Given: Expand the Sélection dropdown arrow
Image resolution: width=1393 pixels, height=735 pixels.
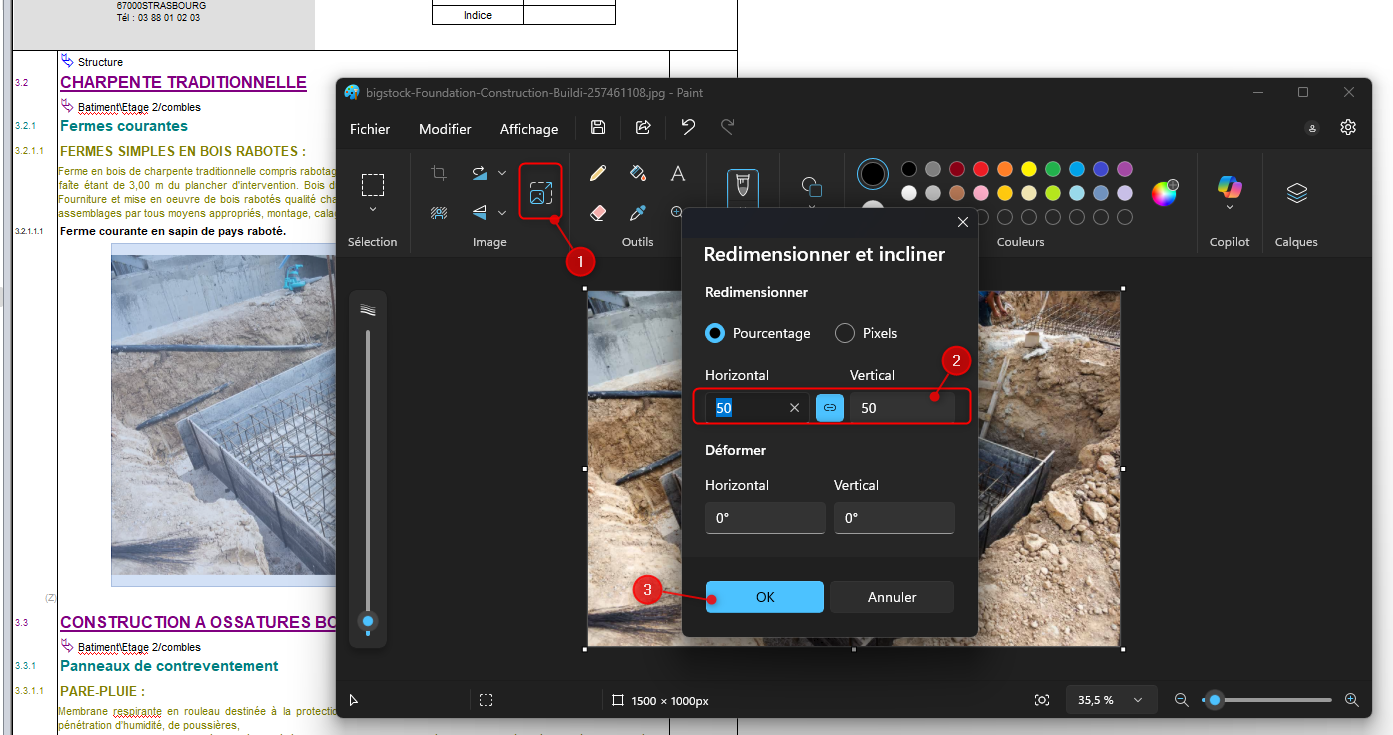Looking at the screenshot, I should pos(373,210).
